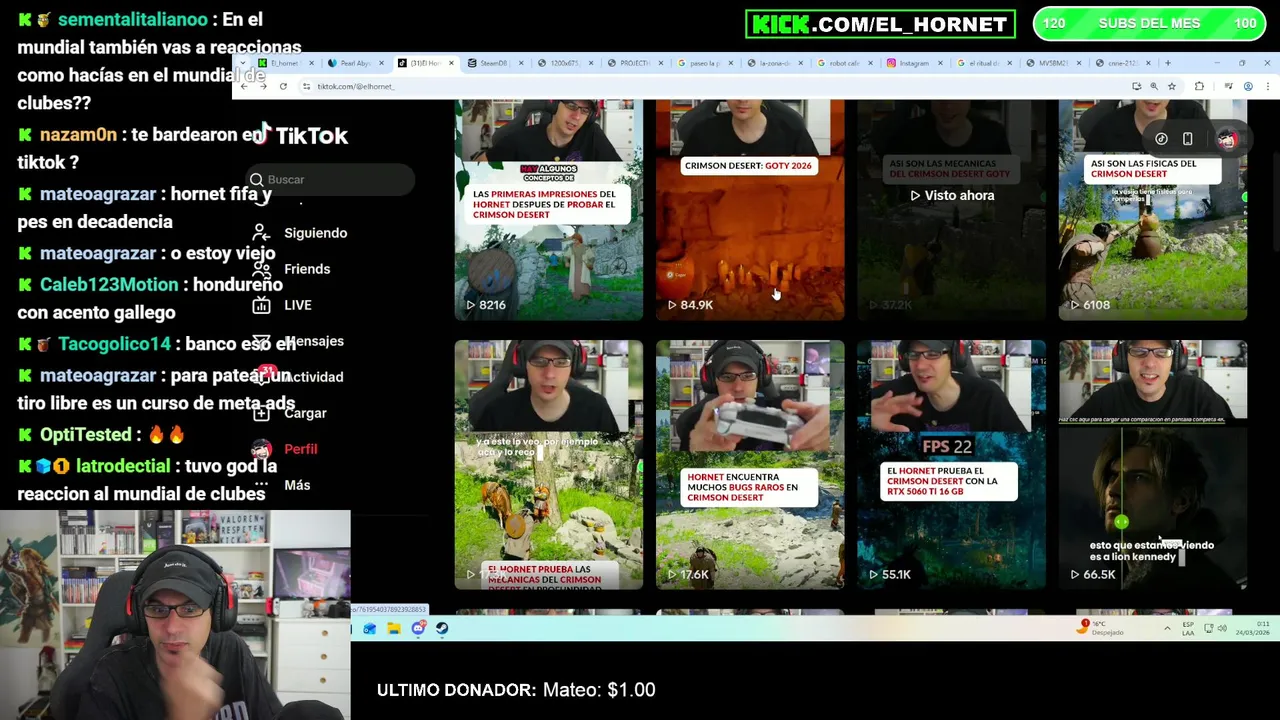Click the Siguiendo person icon
1280x720 pixels.
[x=261, y=232]
